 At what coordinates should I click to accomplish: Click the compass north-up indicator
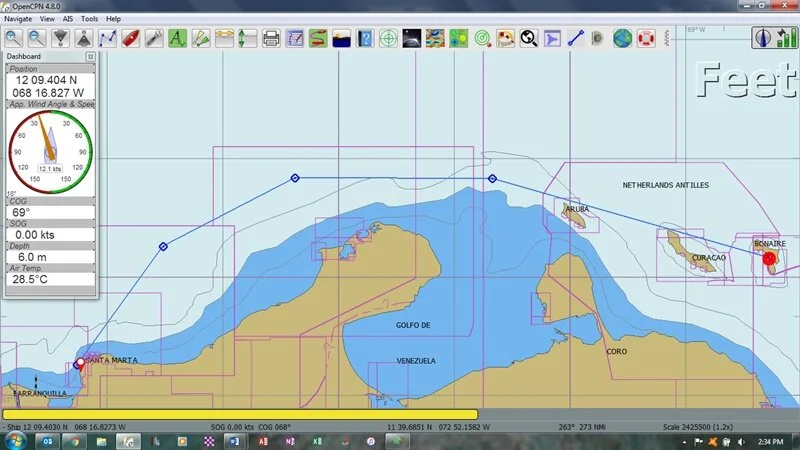tap(763, 38)
